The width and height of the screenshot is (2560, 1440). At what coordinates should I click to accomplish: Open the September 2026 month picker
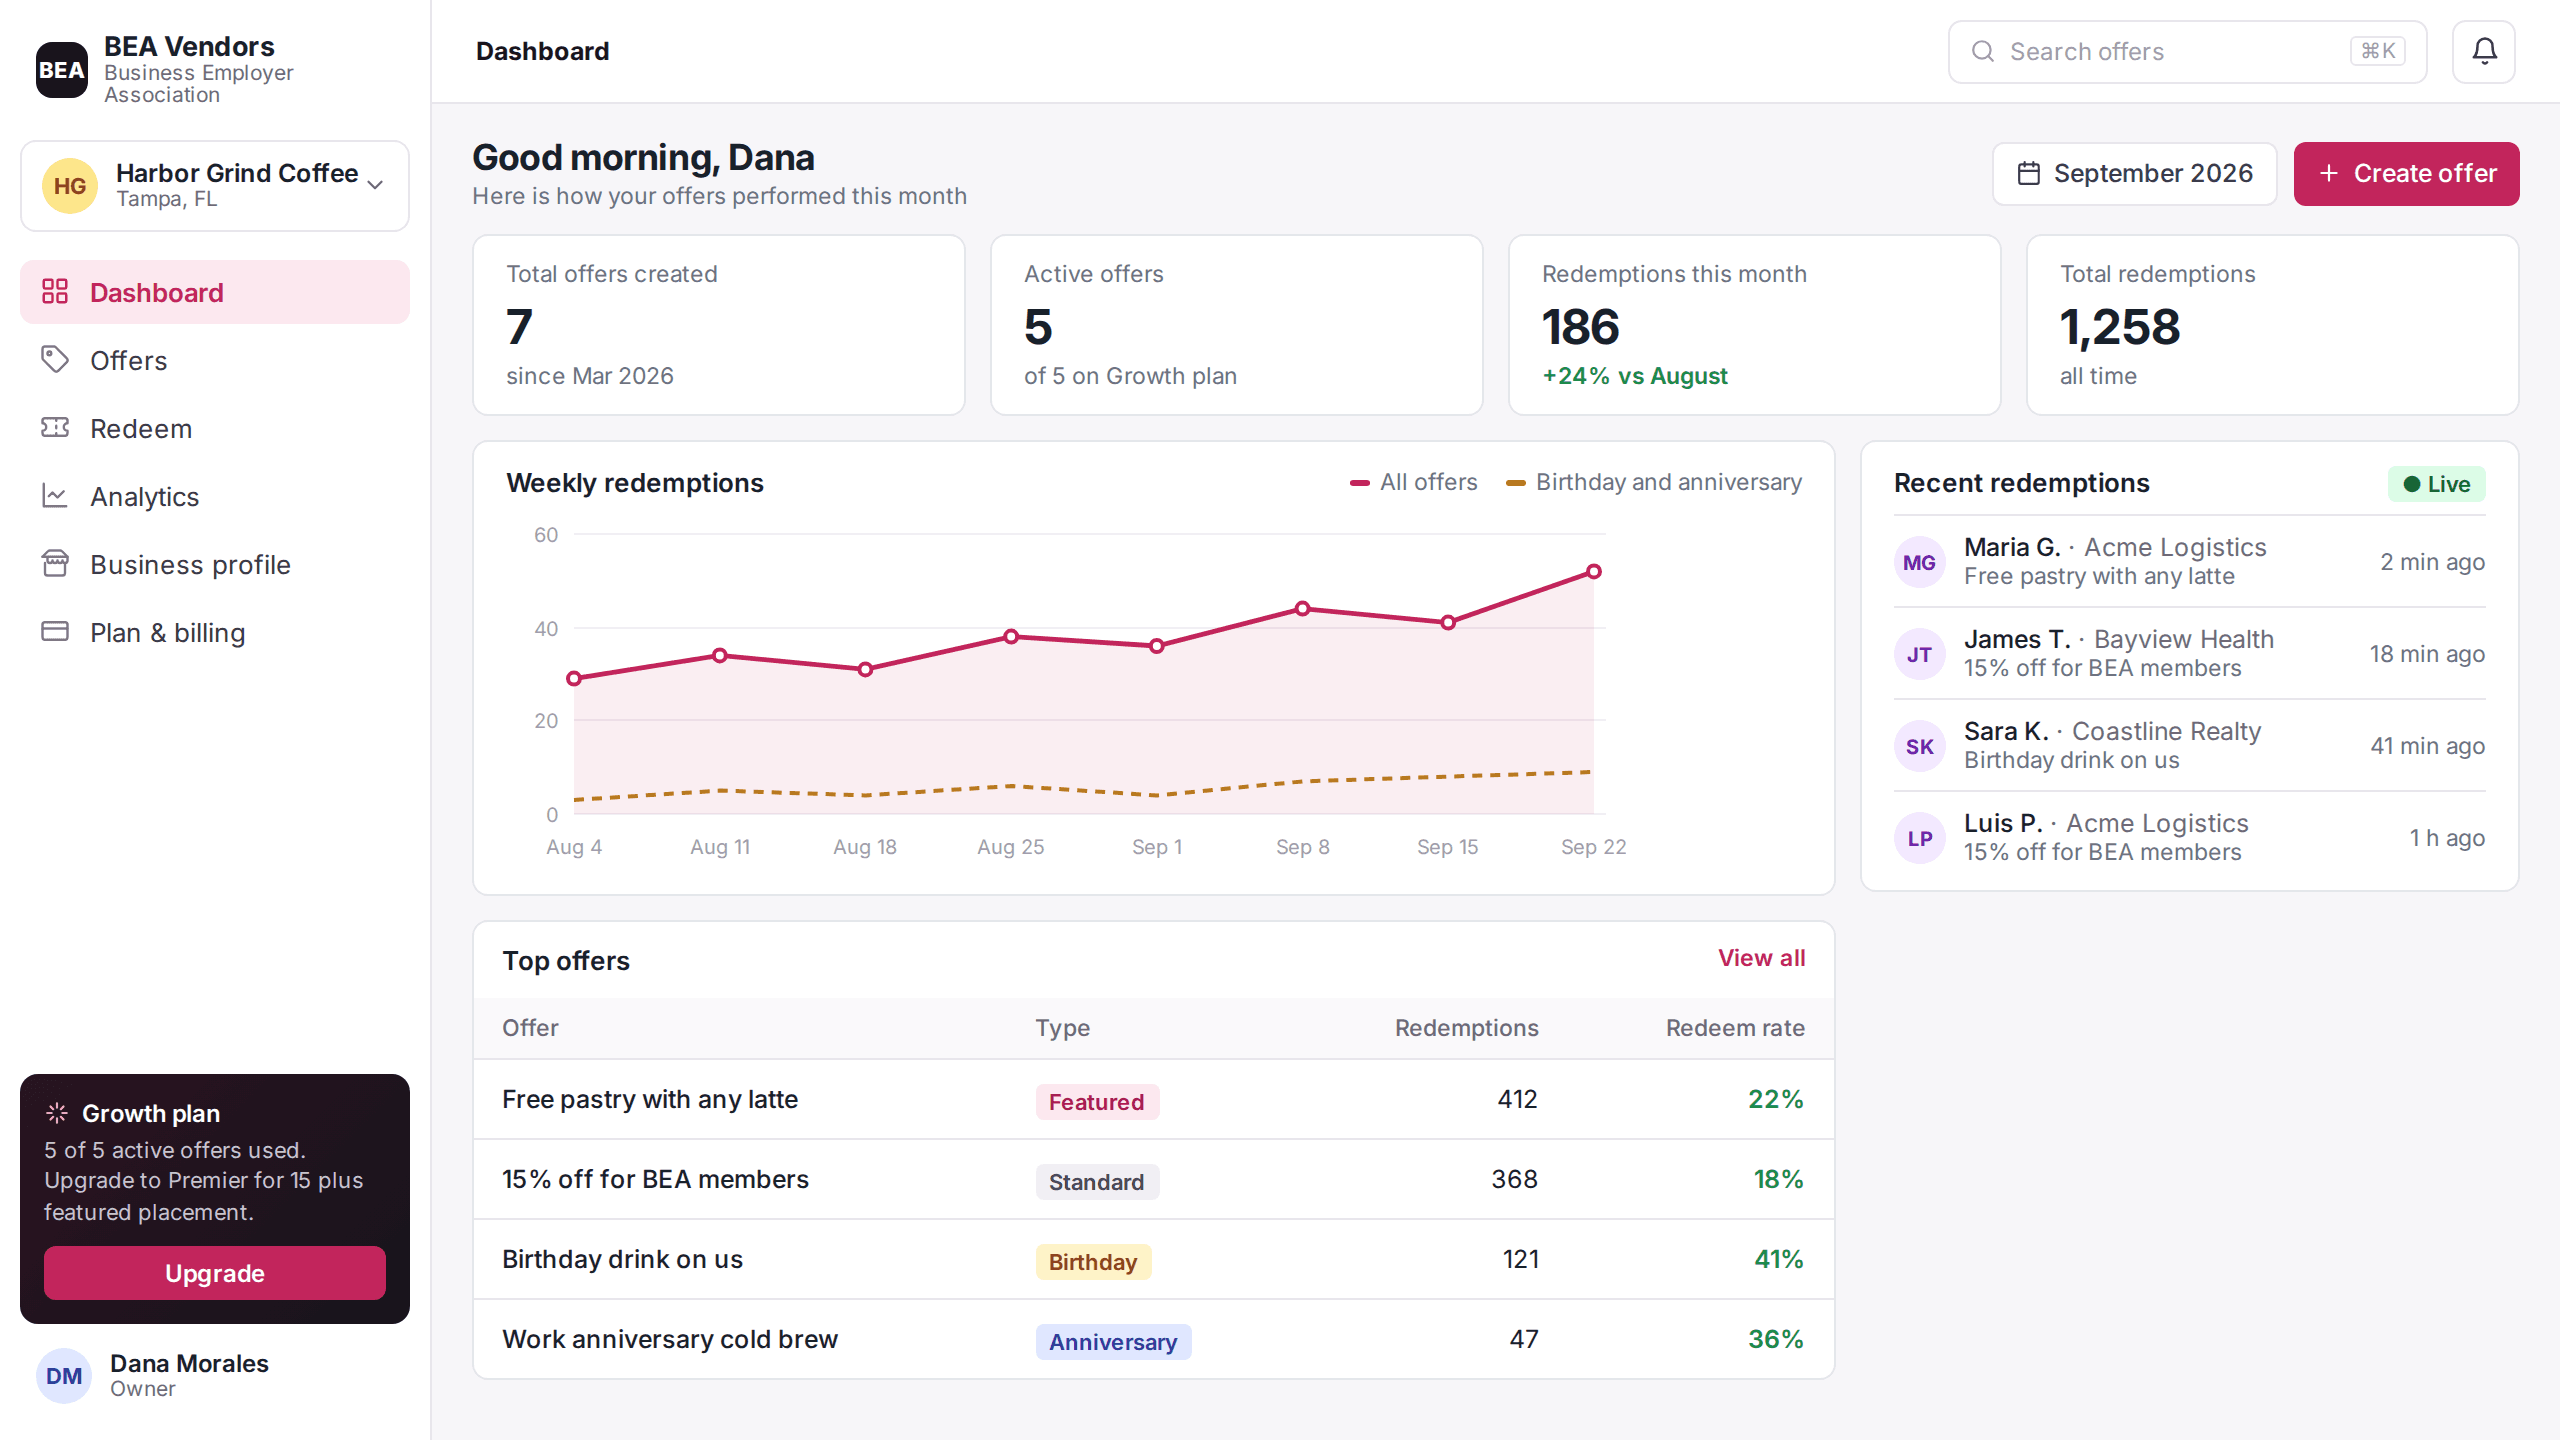coord(2134,174)
